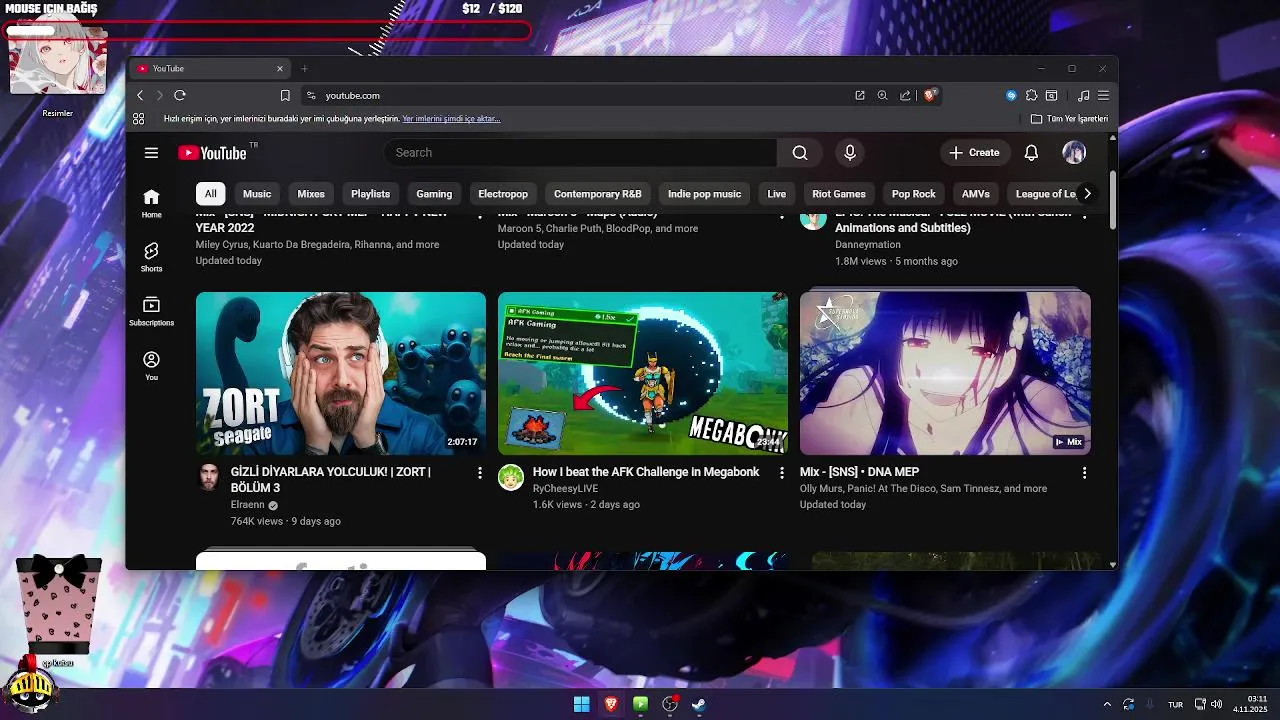Open Danneymation channel name link

click(x=868, y=244)
